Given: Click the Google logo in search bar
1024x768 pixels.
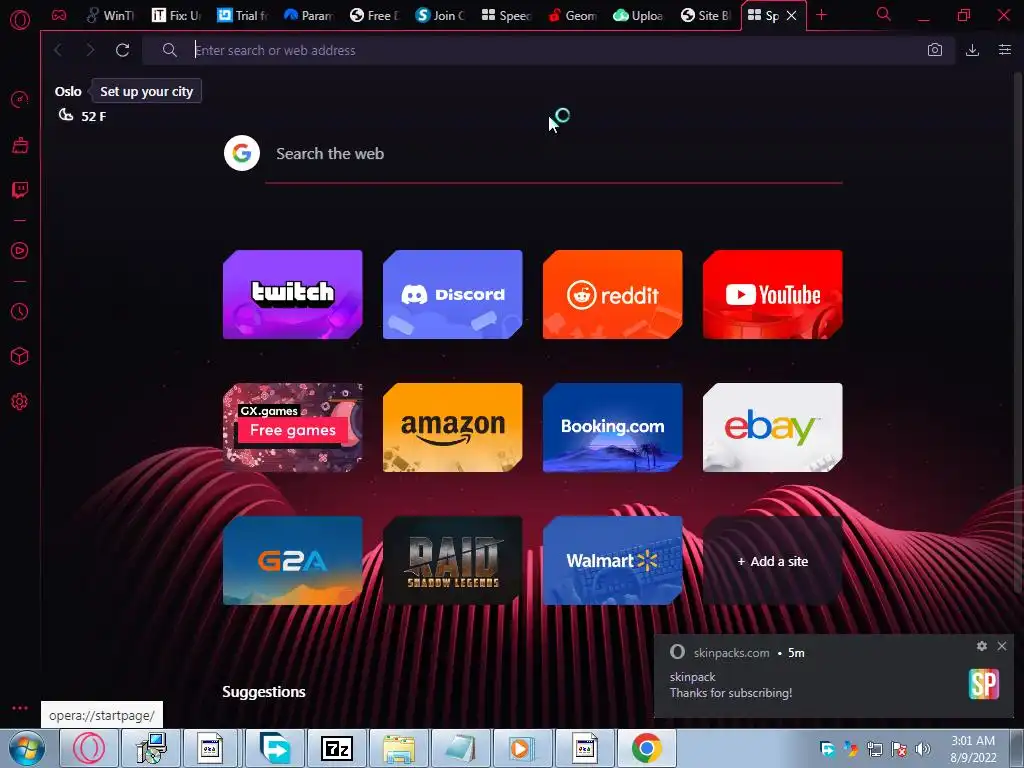Looking at the screenshot, I should coord(242,153).
